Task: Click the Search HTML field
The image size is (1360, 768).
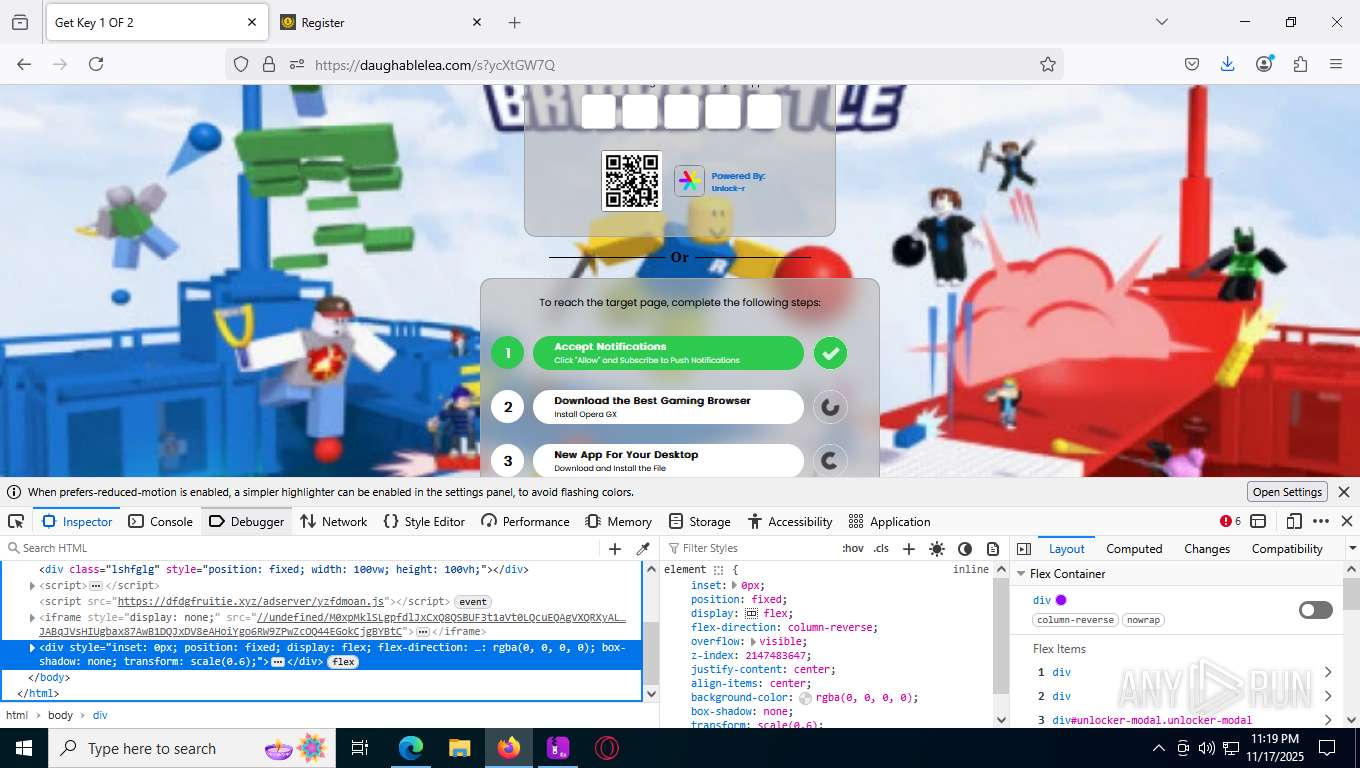Action: click(x=300, y=548)
